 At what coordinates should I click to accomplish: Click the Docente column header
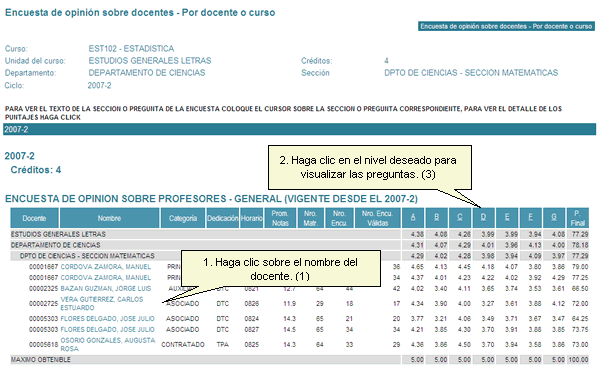(34, 218)
